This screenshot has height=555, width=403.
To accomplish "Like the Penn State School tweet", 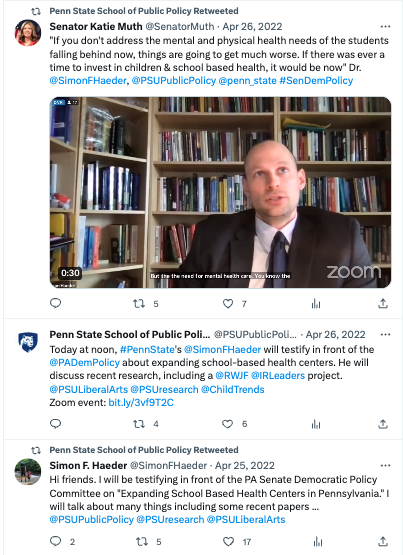I will click(228, 424).
